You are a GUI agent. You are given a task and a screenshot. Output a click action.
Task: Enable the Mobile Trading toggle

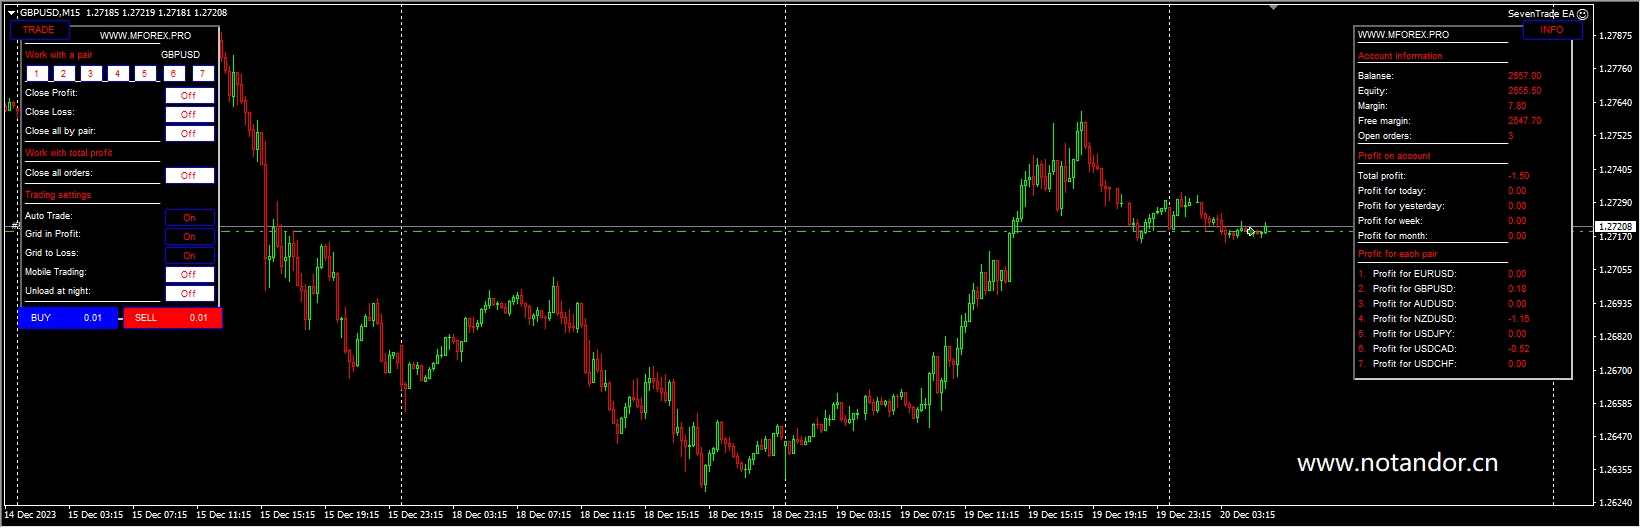coord(189,274)
